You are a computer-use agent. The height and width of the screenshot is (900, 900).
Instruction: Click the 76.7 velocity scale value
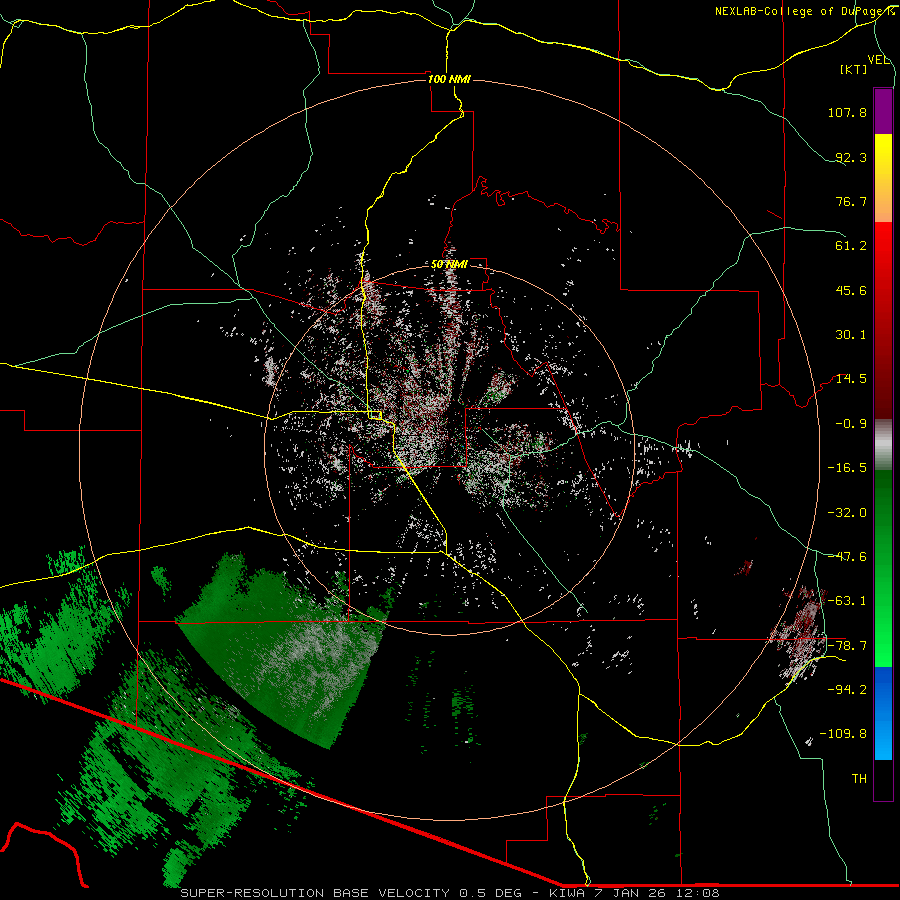[x=851, y=201]
